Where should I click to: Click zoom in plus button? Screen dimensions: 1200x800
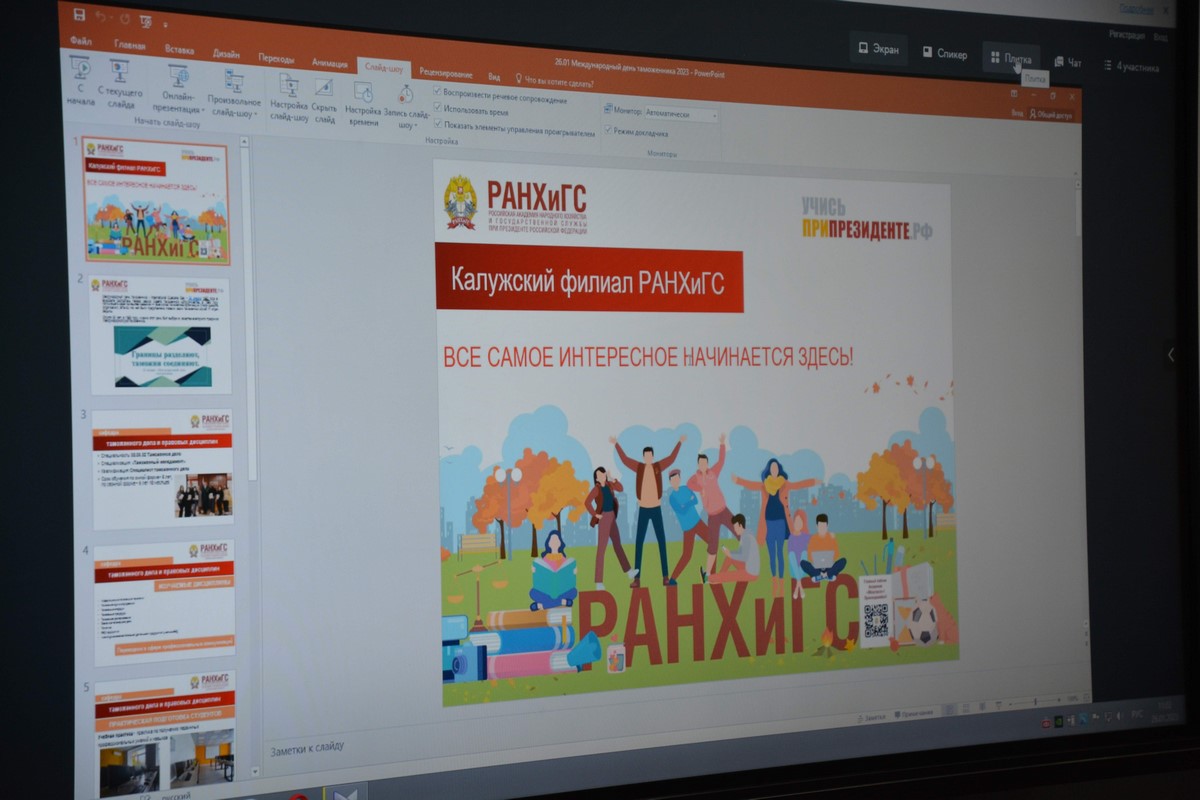(x=1059, y=699)
